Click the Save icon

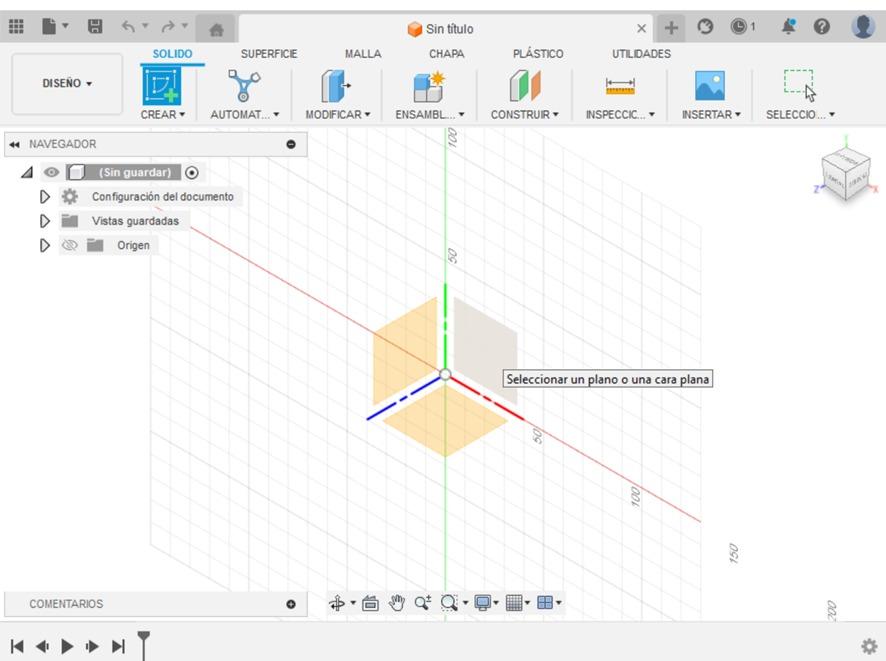point(94,27)
